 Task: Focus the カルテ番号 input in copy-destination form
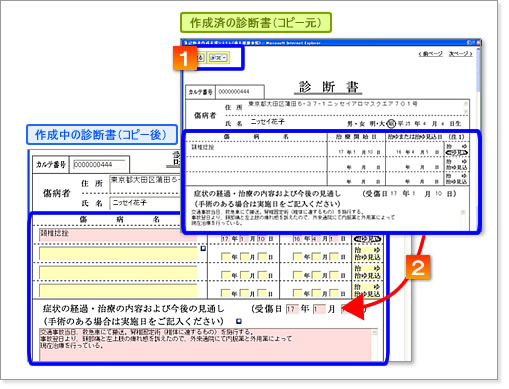click(x=99, y=165)
